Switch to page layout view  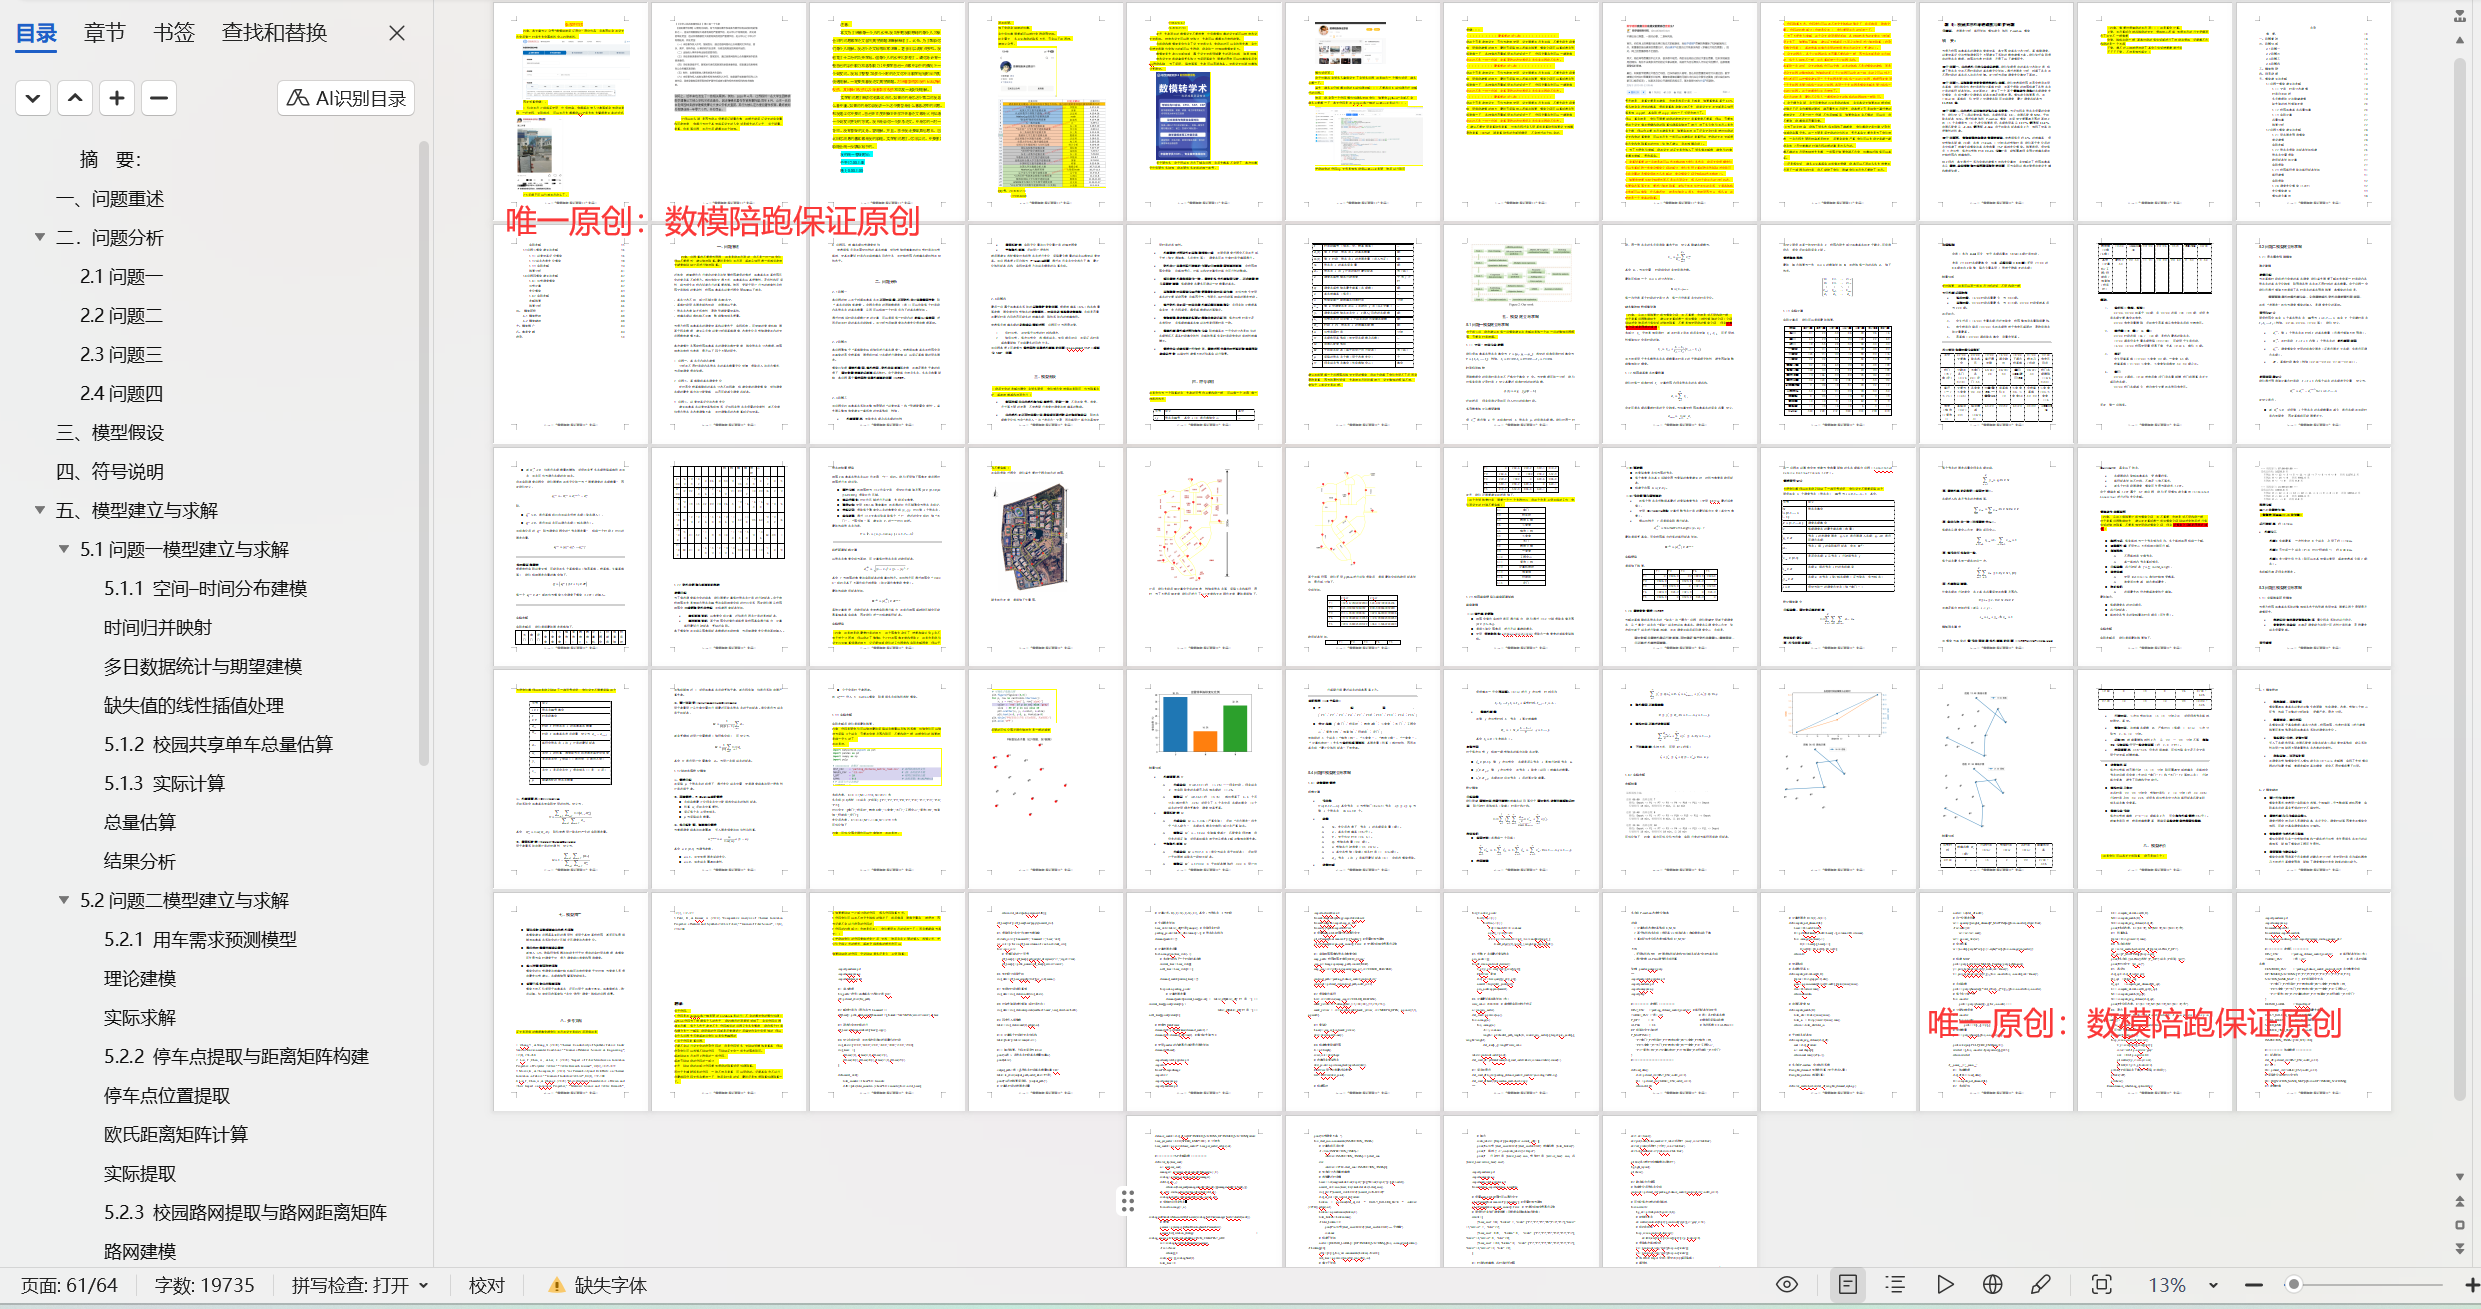click(x=1848, y=1285)
